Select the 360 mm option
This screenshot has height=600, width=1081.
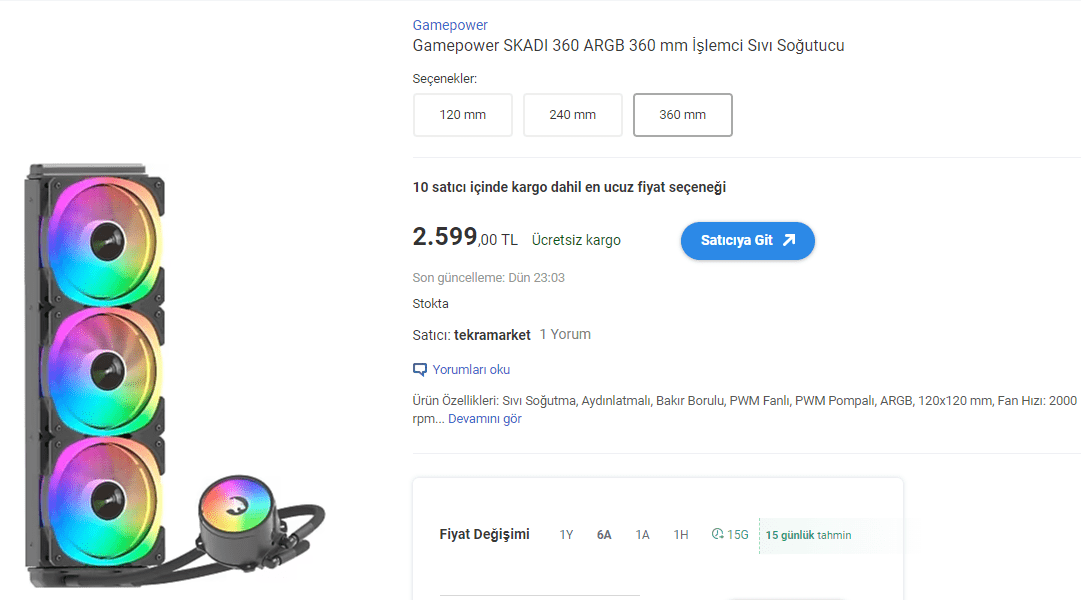pos(683,114)
